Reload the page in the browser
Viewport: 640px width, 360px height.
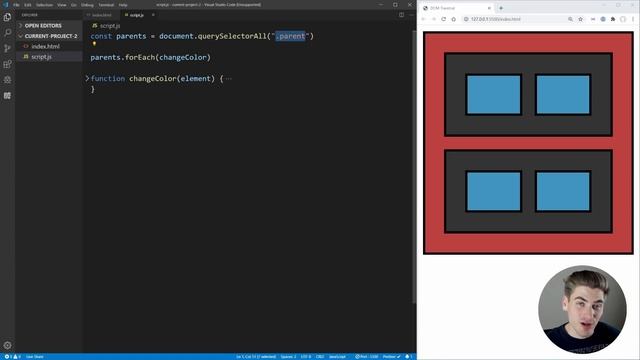[443, 19]
